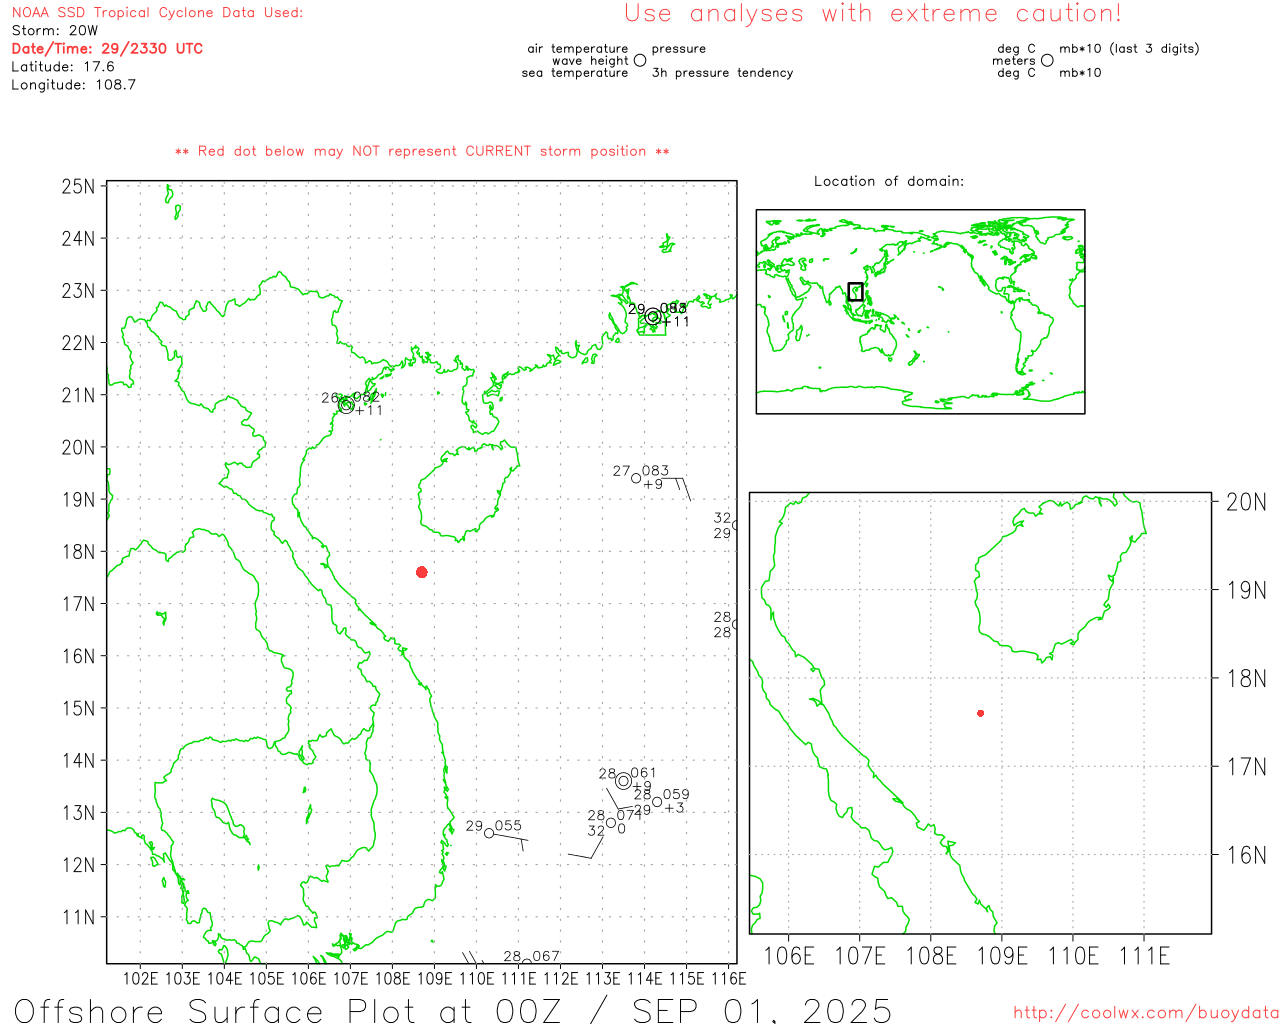
Task: Click the 'meters' units label
Action: [1014, 61]
